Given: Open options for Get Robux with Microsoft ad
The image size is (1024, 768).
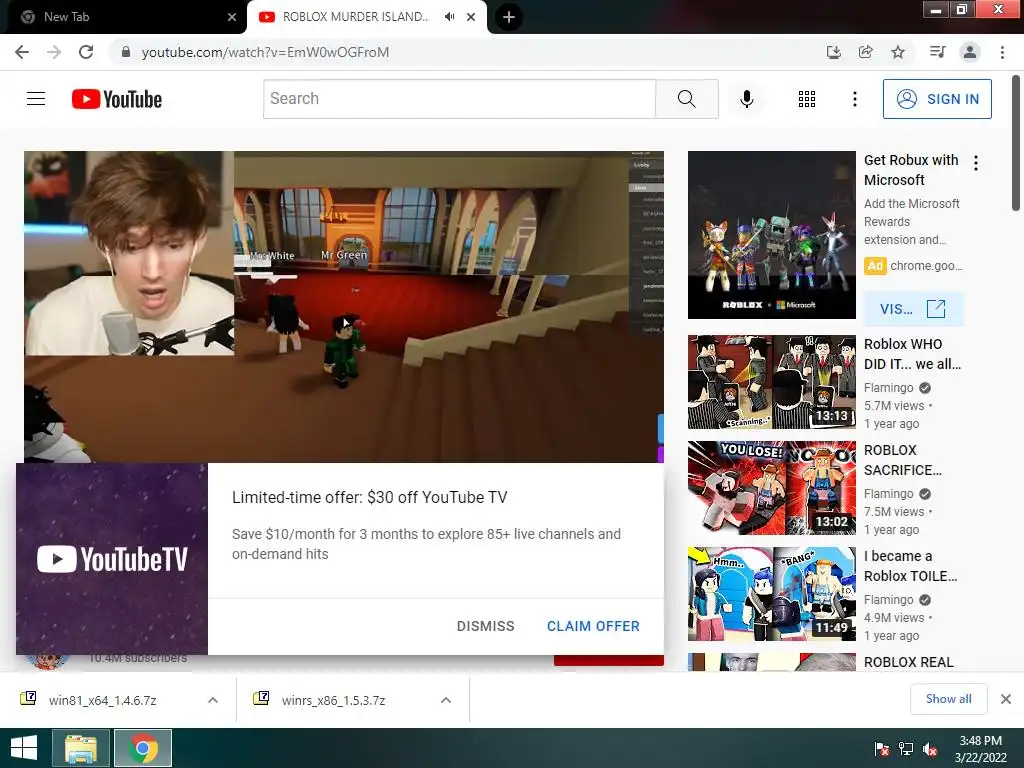Looking at the screenshot, I should pos(976,163).
